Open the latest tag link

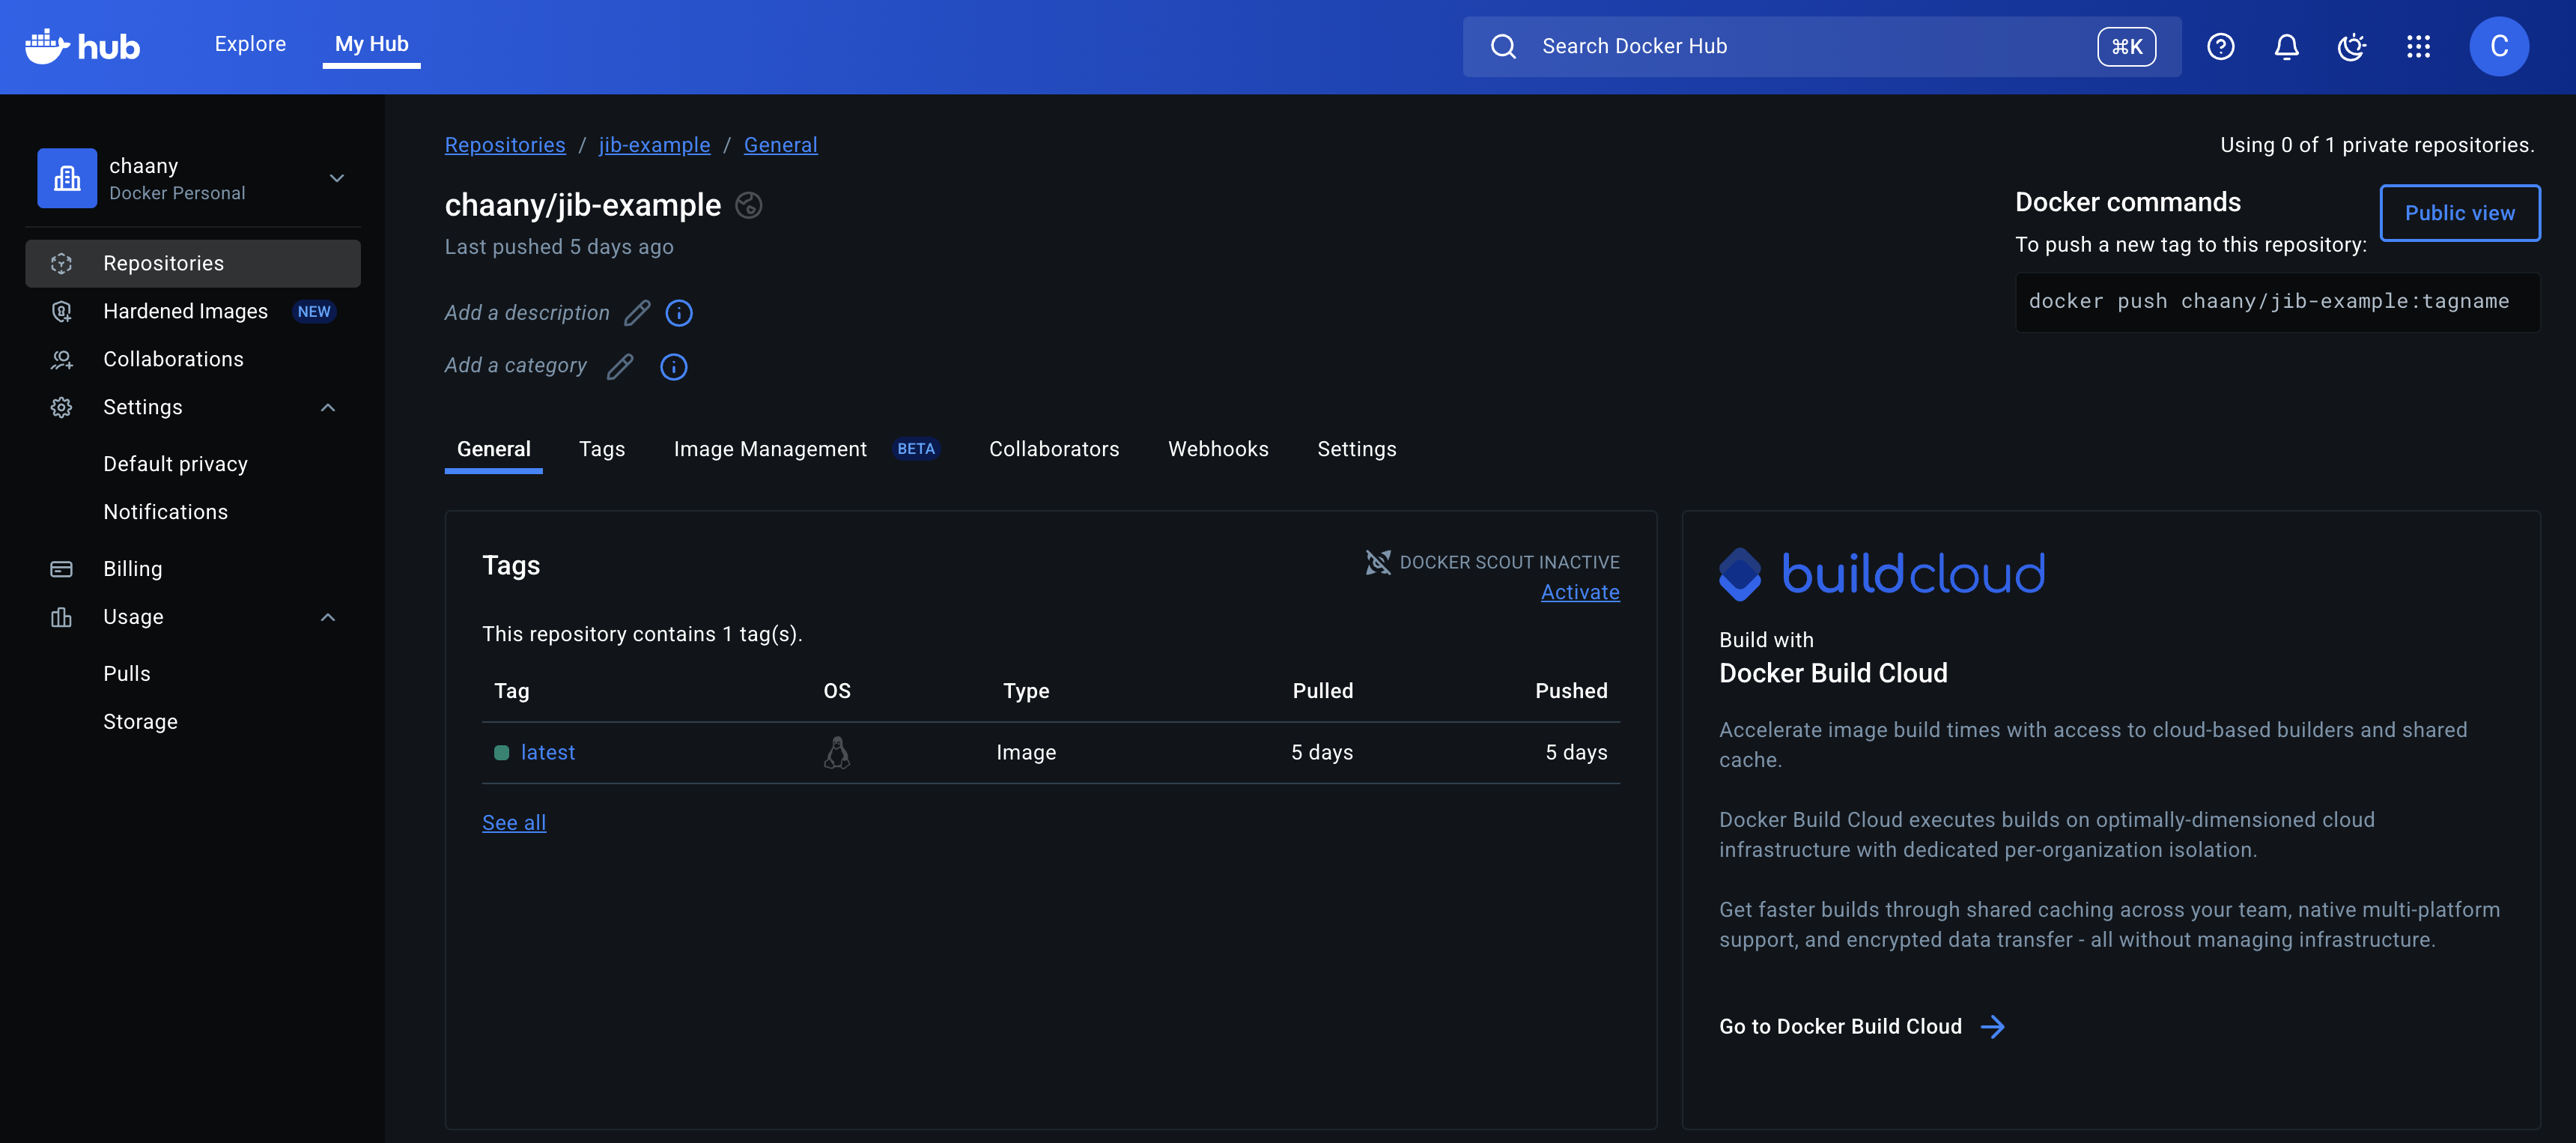tap(547, 752)
